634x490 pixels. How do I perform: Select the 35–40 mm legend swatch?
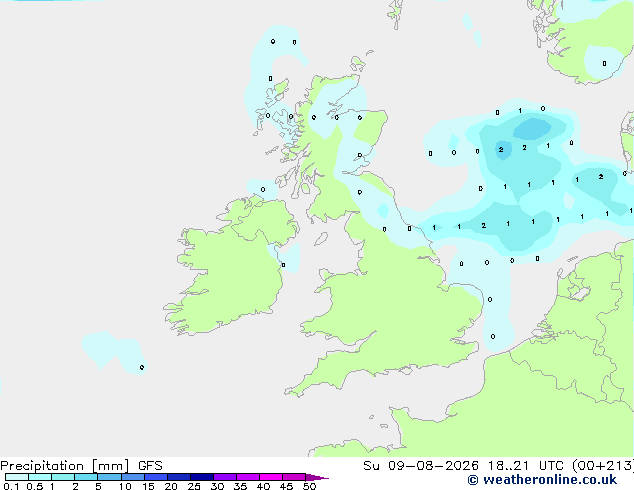click(x=248, y=477)
